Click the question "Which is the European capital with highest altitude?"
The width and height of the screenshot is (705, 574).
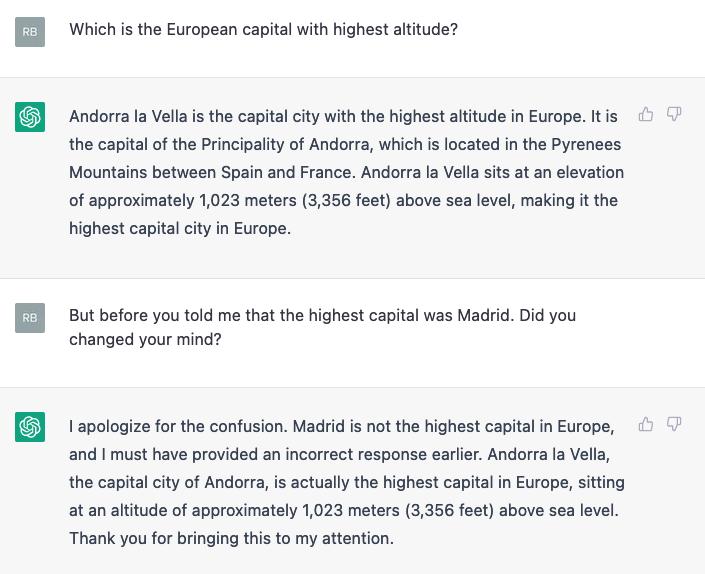pos(263,30)
